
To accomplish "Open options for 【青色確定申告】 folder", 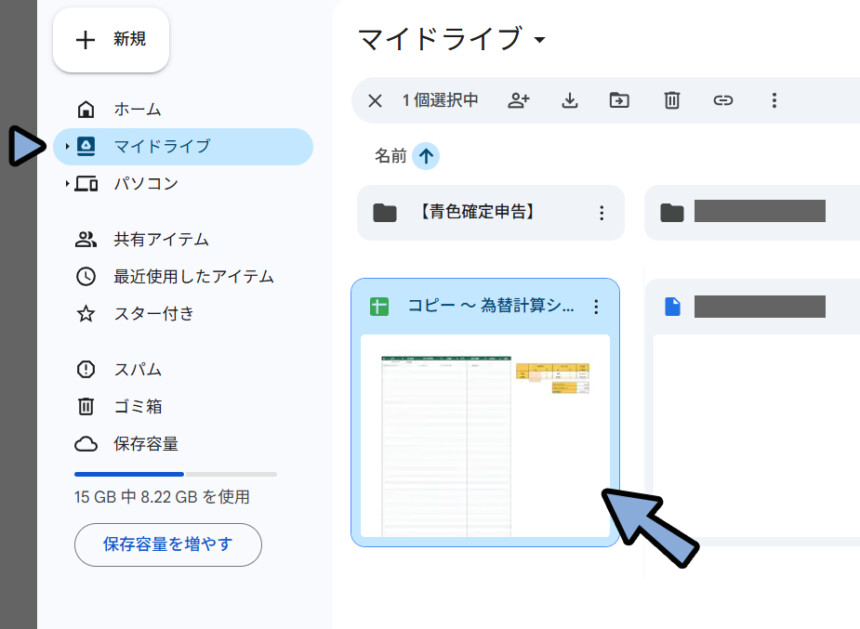I will [602, 213].
